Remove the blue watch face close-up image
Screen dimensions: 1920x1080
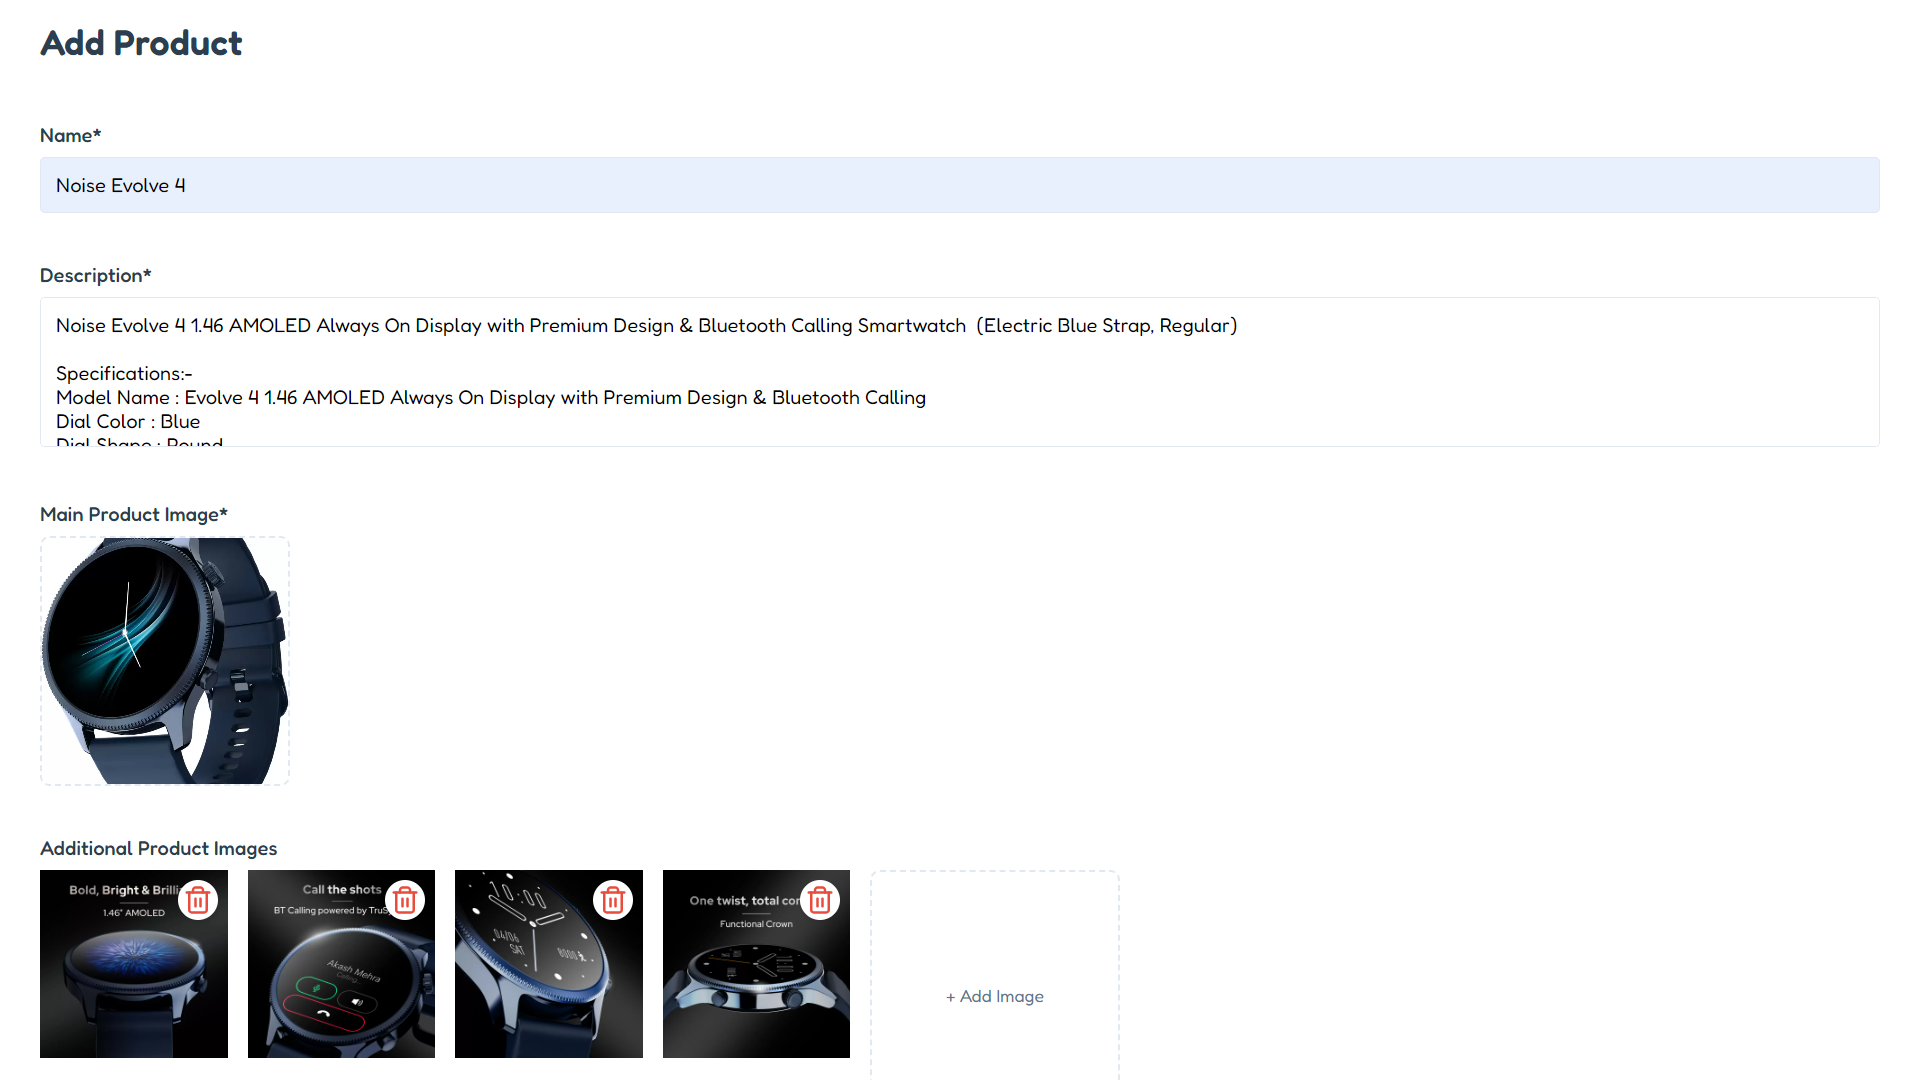pos(613,901)
